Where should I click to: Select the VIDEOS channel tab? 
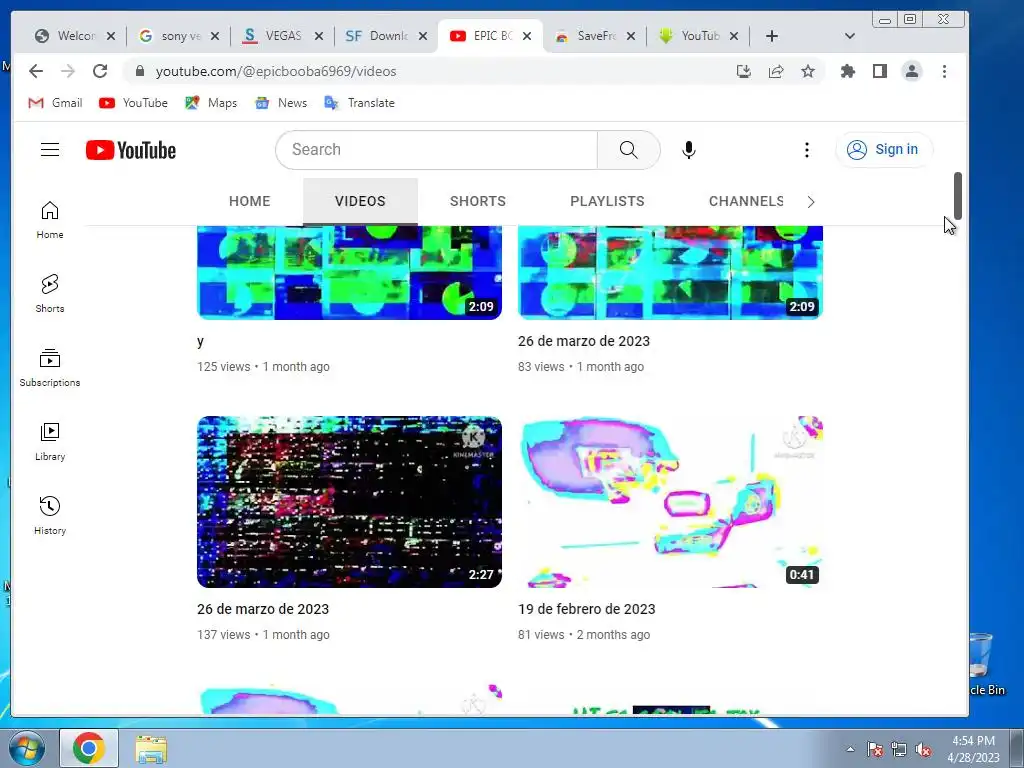360,201
